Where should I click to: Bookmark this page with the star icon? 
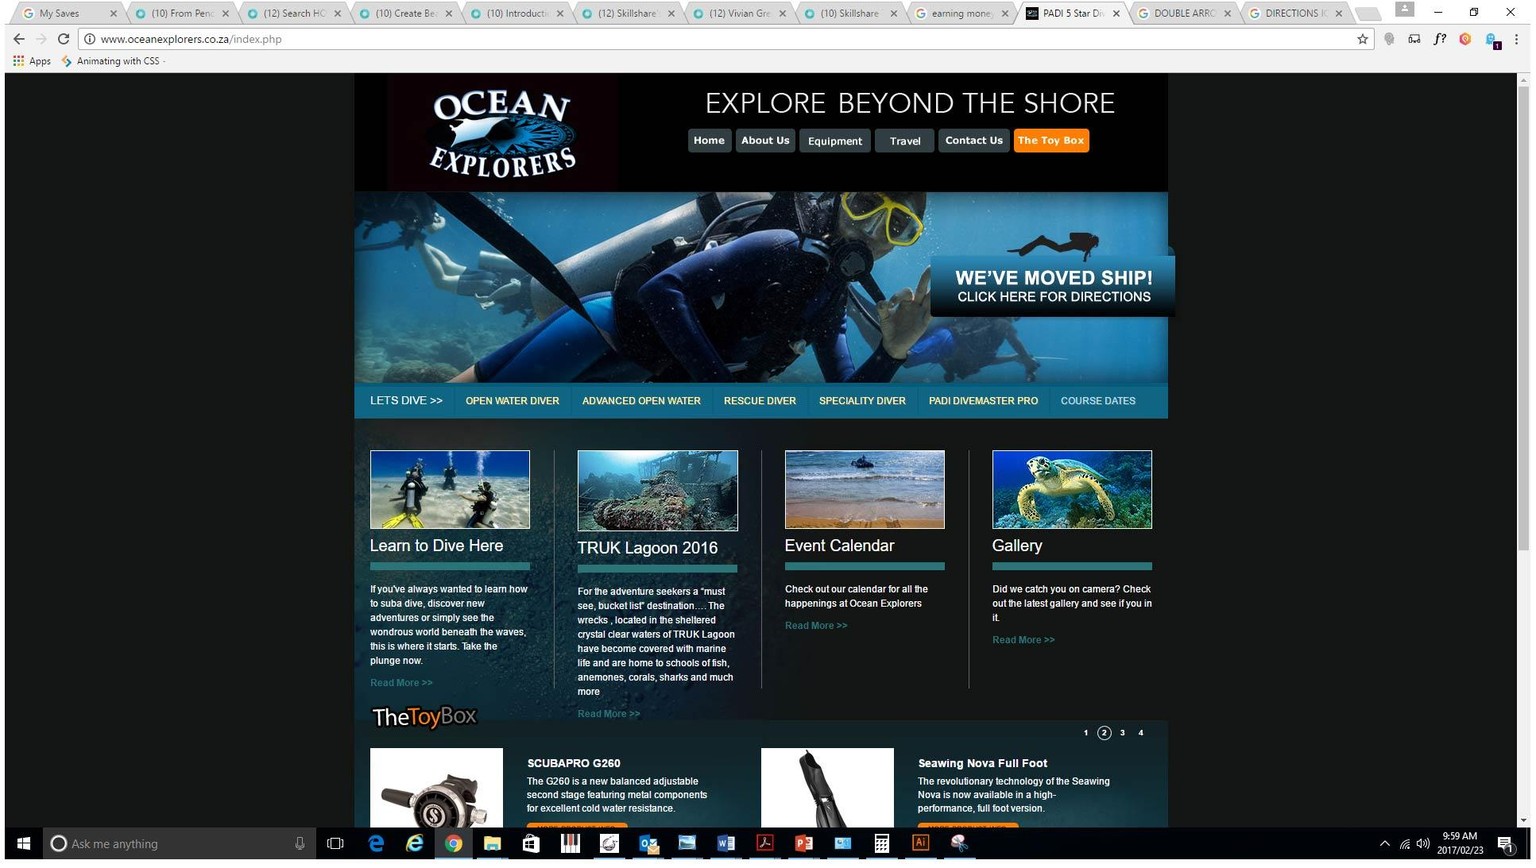click(x=1362, y=39)
